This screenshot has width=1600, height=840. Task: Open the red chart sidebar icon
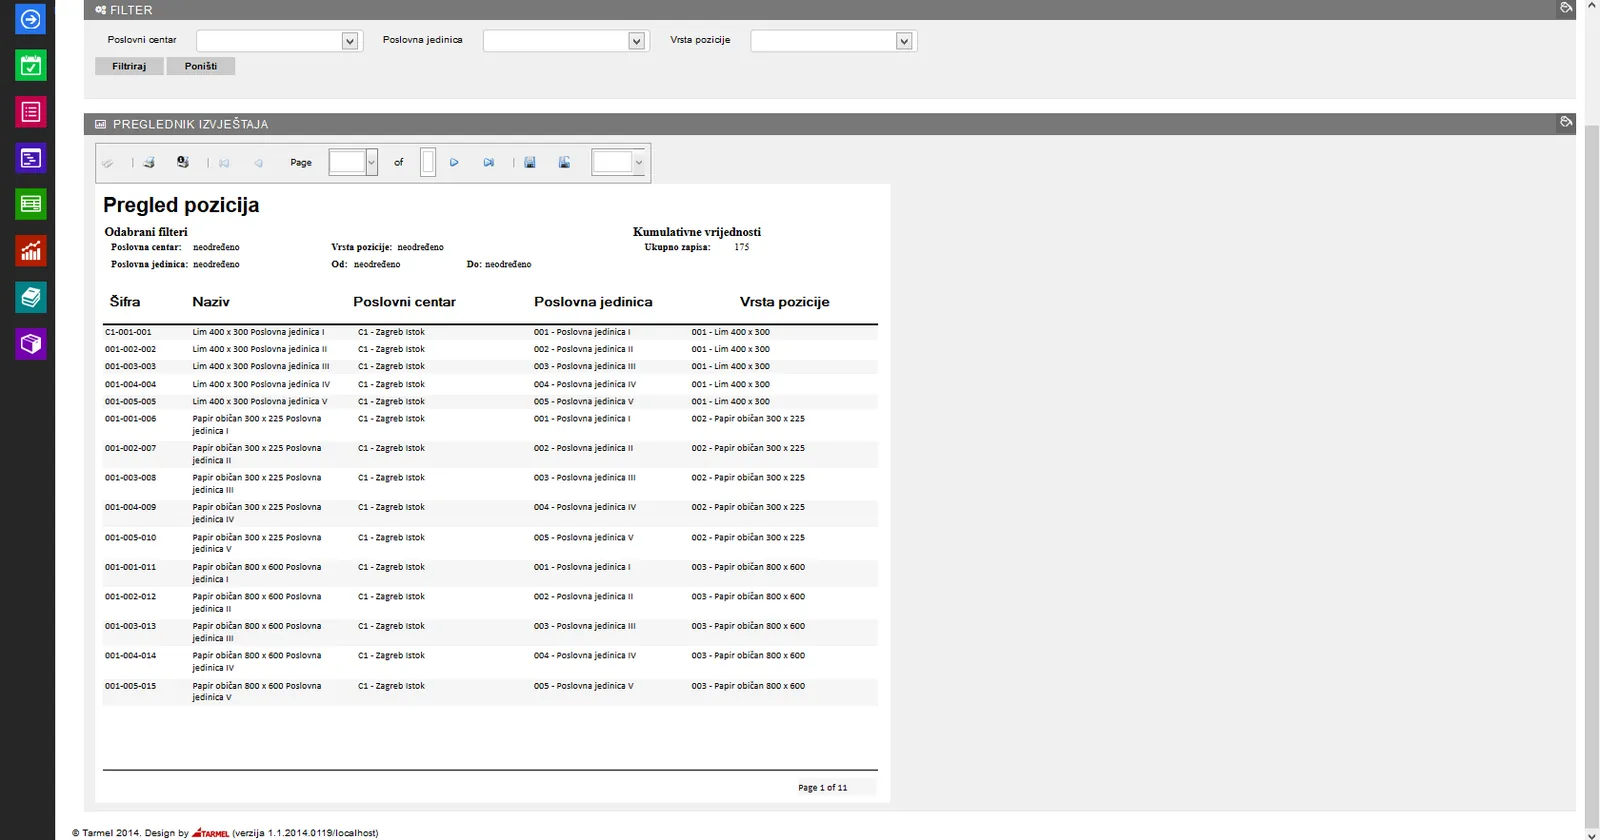[31, 251]
